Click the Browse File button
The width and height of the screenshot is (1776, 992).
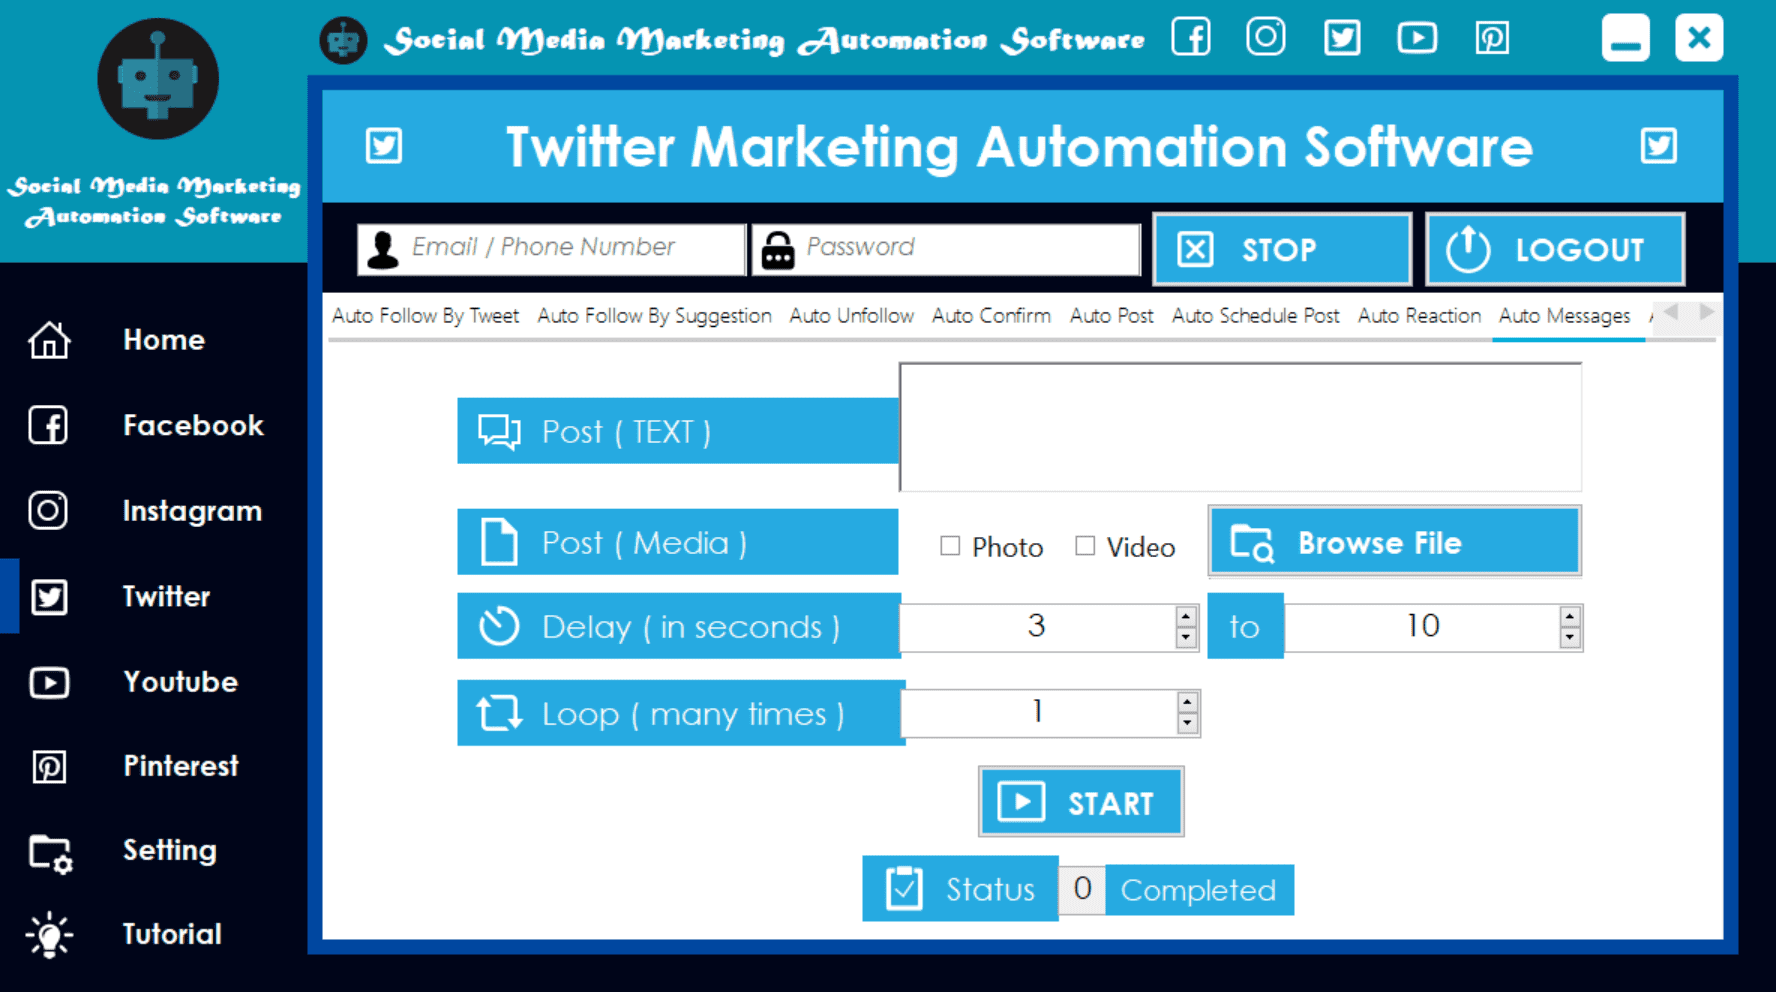[x=1395, y=542]
